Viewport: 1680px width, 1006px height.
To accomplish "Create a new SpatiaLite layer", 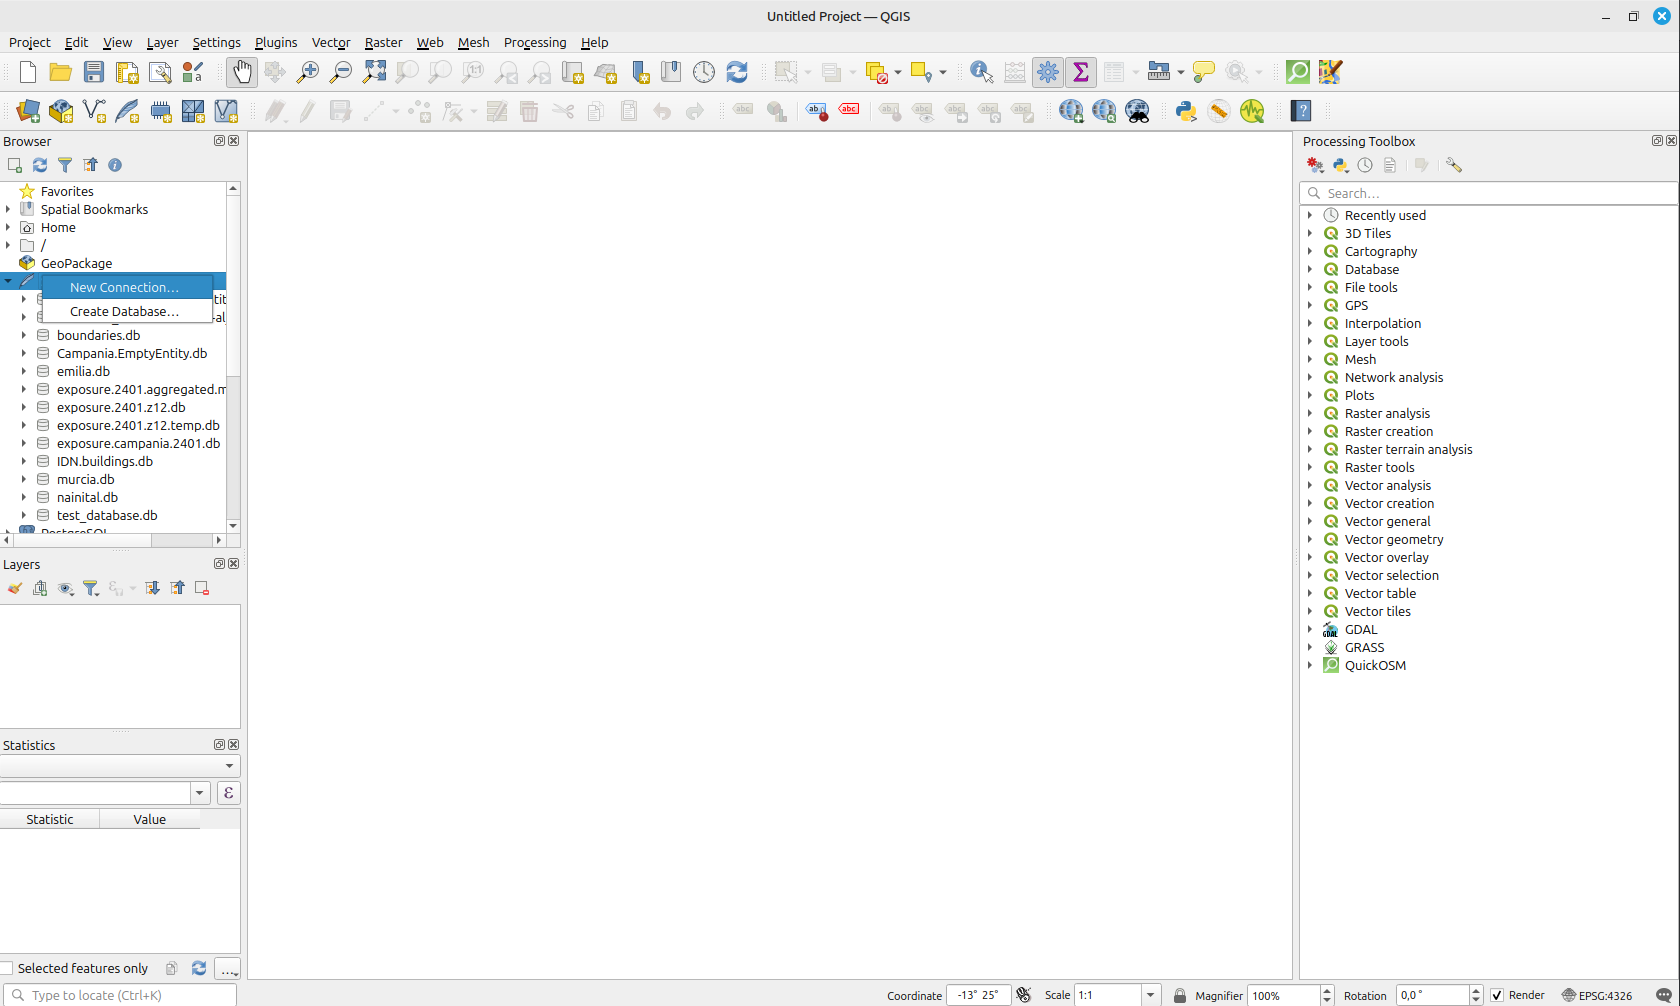I will (127, 111).
